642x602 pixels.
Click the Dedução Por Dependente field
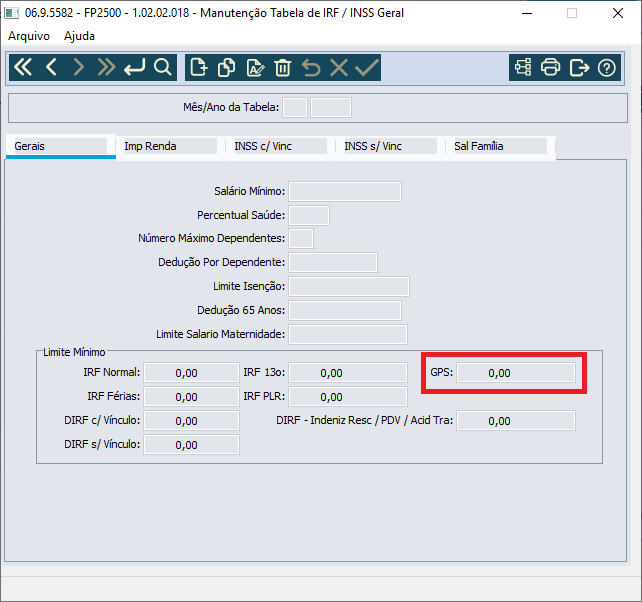point(333,263)
